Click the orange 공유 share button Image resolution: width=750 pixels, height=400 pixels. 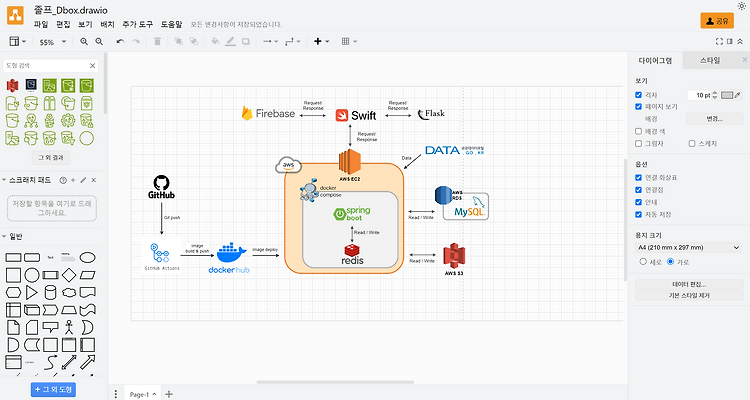point(717,21)
